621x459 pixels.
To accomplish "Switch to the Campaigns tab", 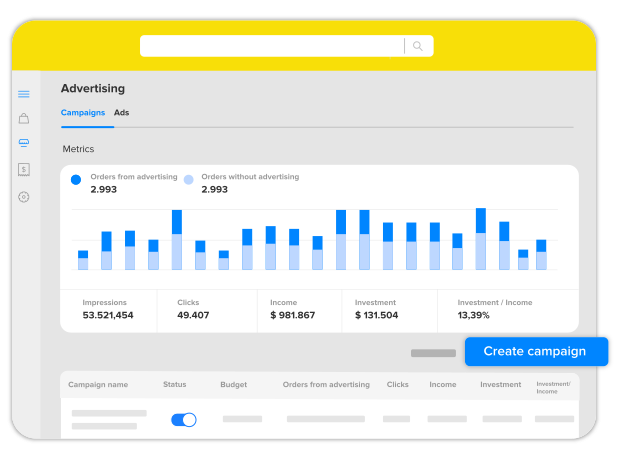I will tap(82, 113).
